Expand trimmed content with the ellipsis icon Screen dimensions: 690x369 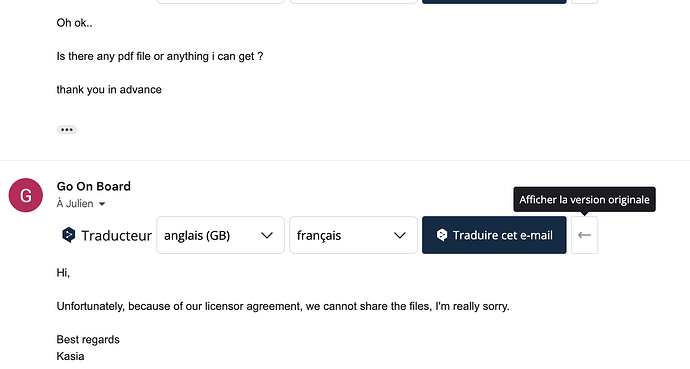pyautogui.click(x=66, y=130)
